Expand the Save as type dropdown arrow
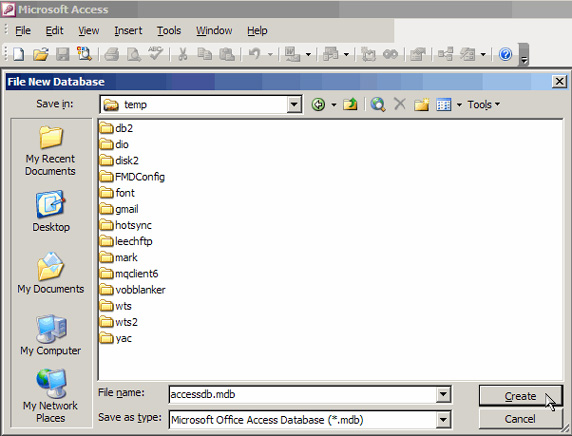This screenshot has height=436, width=572. tap(443, 420)
